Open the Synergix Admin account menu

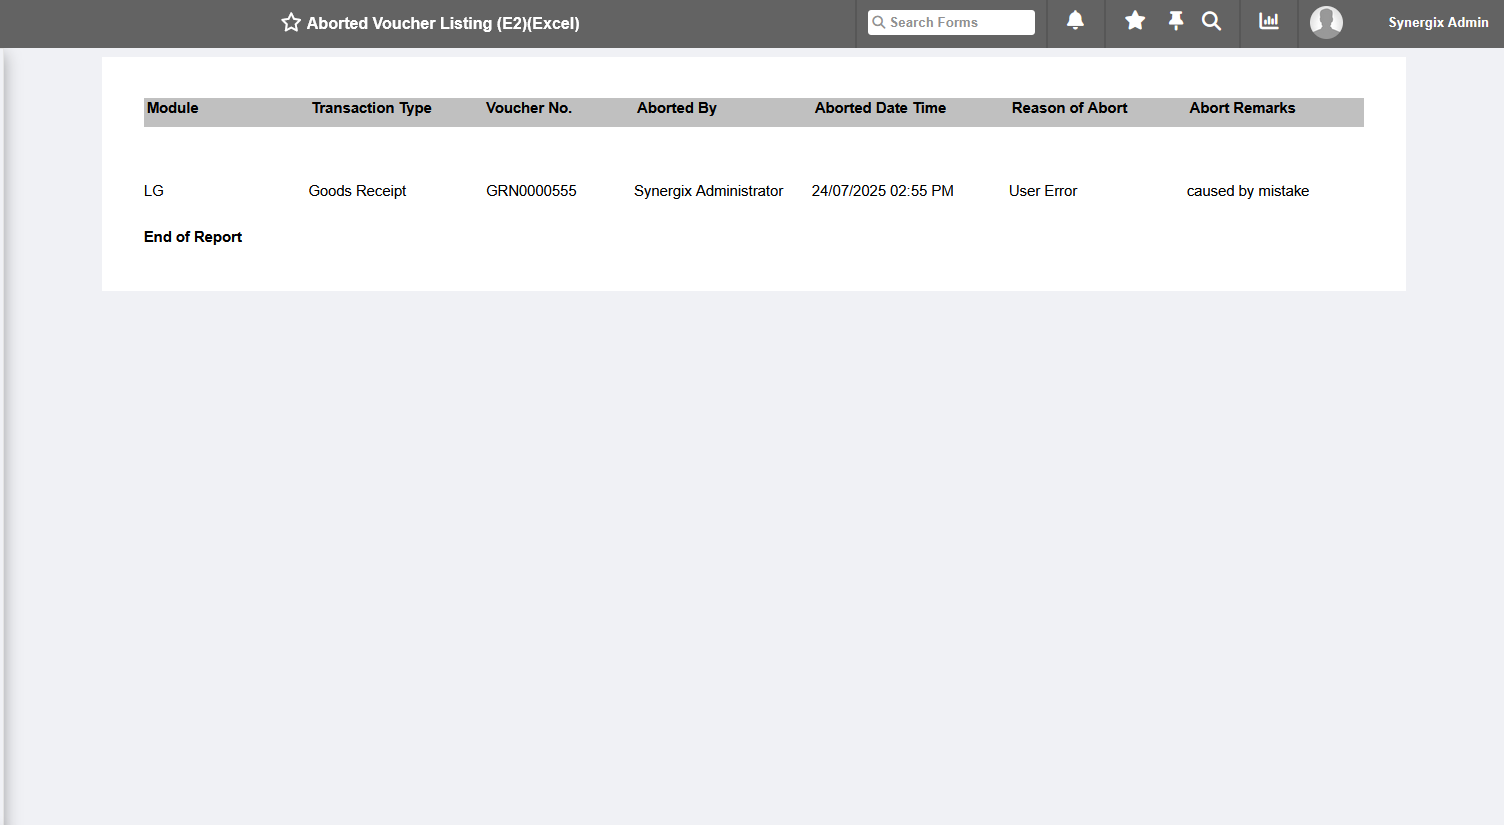coord(1438,22)
